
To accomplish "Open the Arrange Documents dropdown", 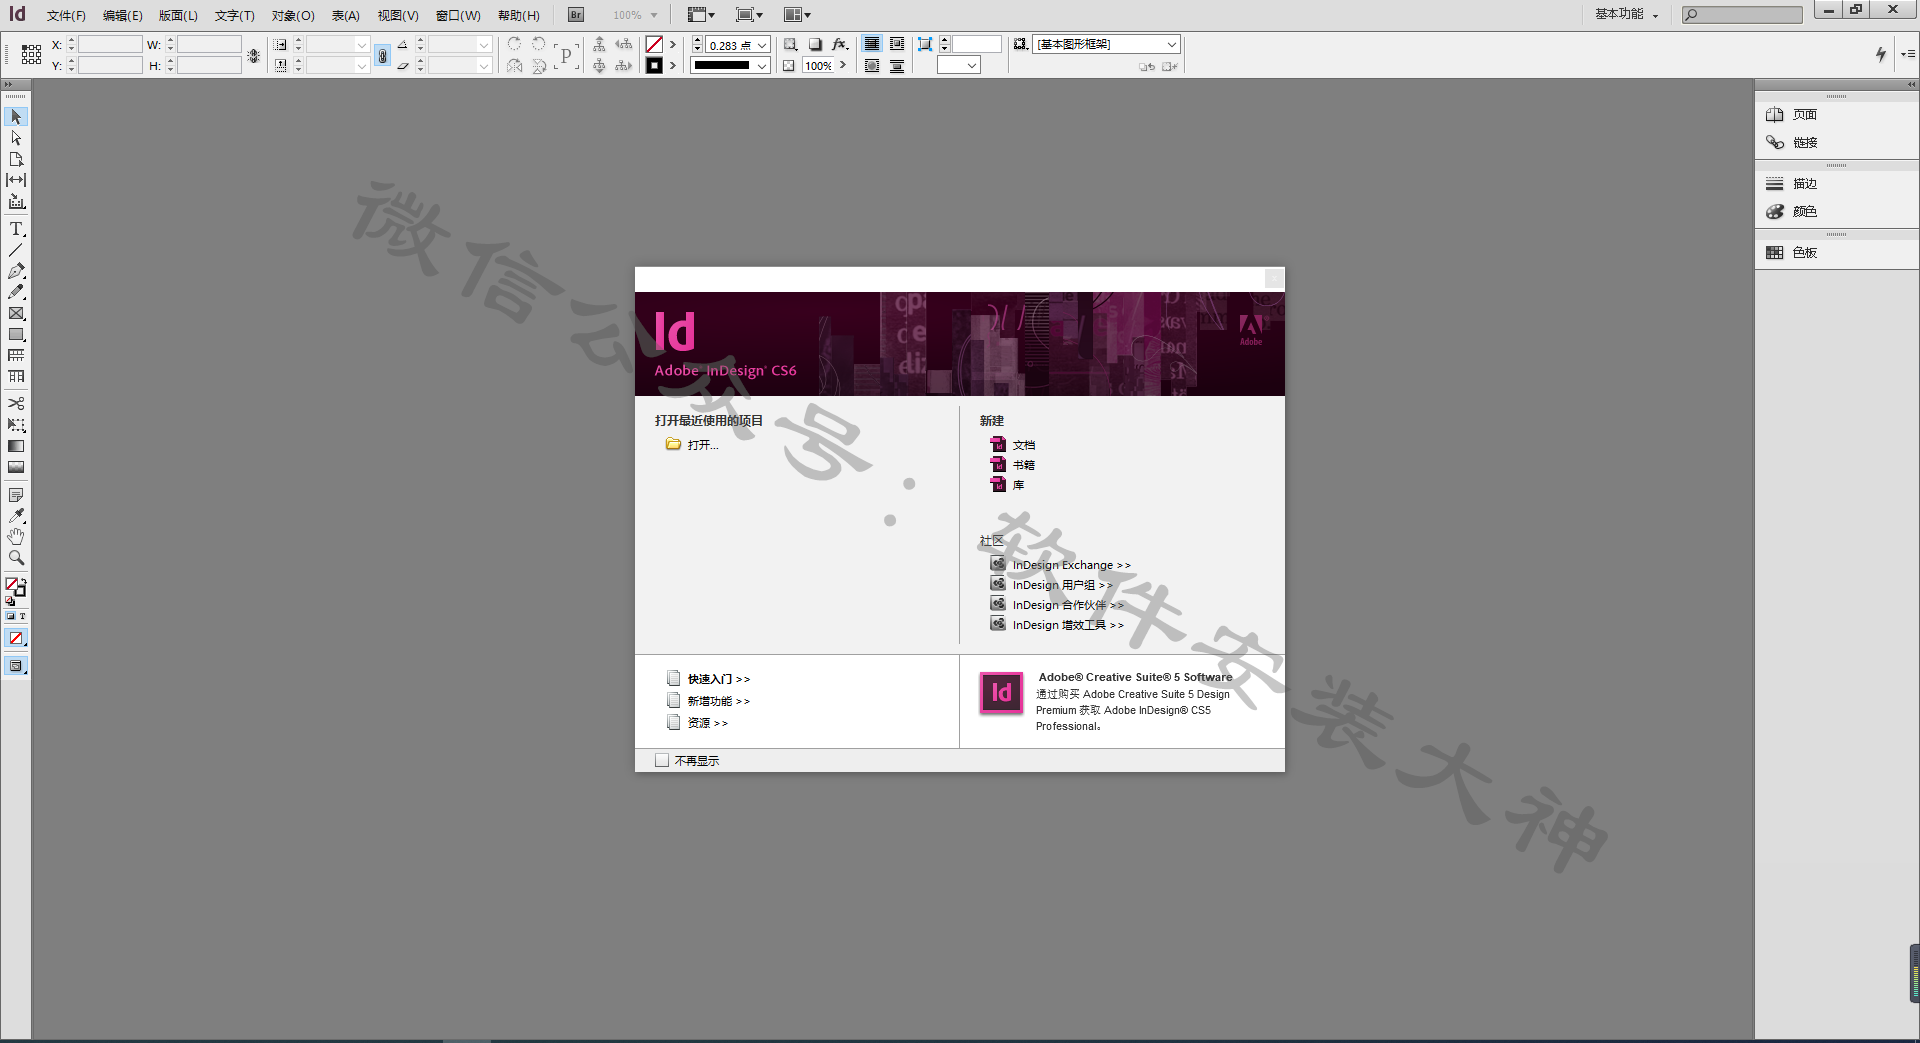I will pyautogui.click(x=797, y=15).
